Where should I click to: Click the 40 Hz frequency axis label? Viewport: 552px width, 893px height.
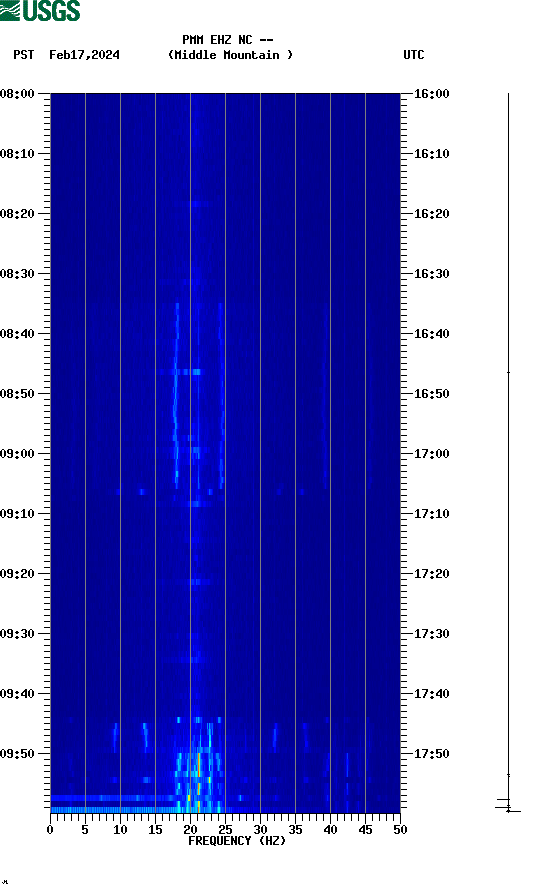click(x=330, y=830)
